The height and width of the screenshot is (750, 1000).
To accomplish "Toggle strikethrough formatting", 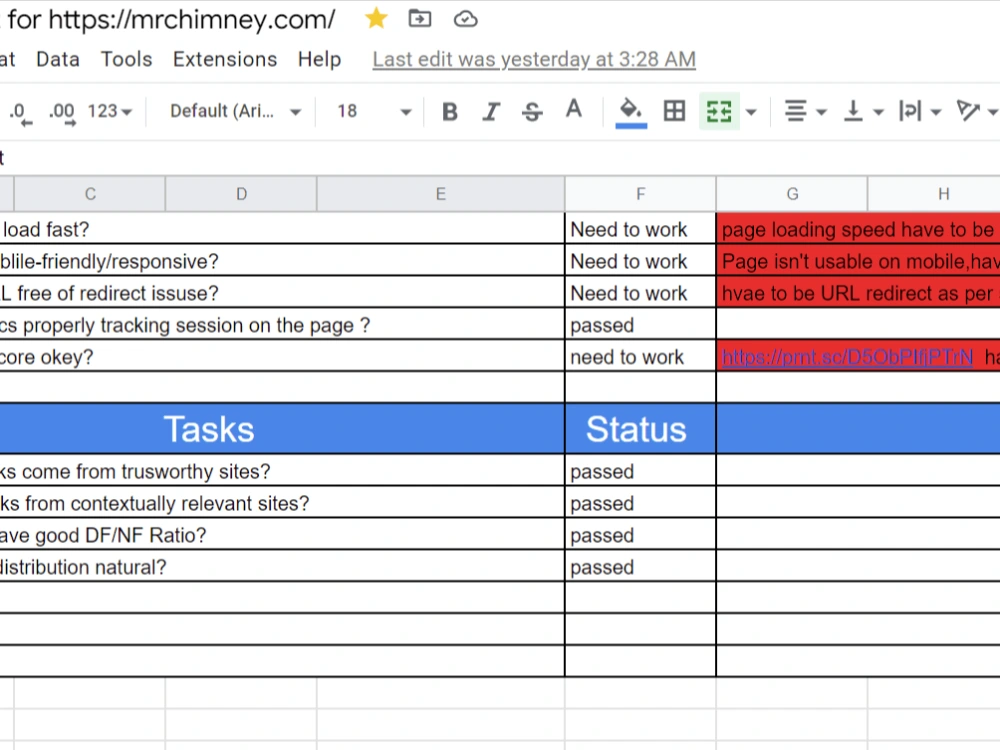I will (532, 112).
